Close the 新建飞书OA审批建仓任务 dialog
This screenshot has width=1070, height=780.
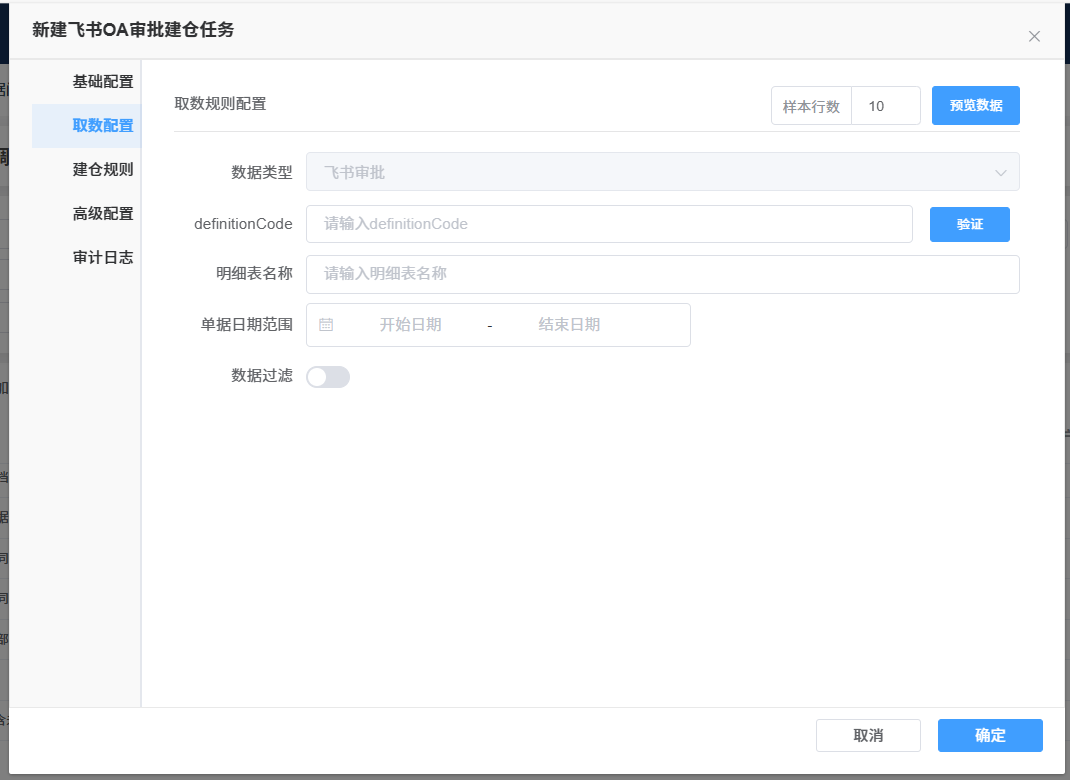pyautogui.click(x=1034, y=37)
